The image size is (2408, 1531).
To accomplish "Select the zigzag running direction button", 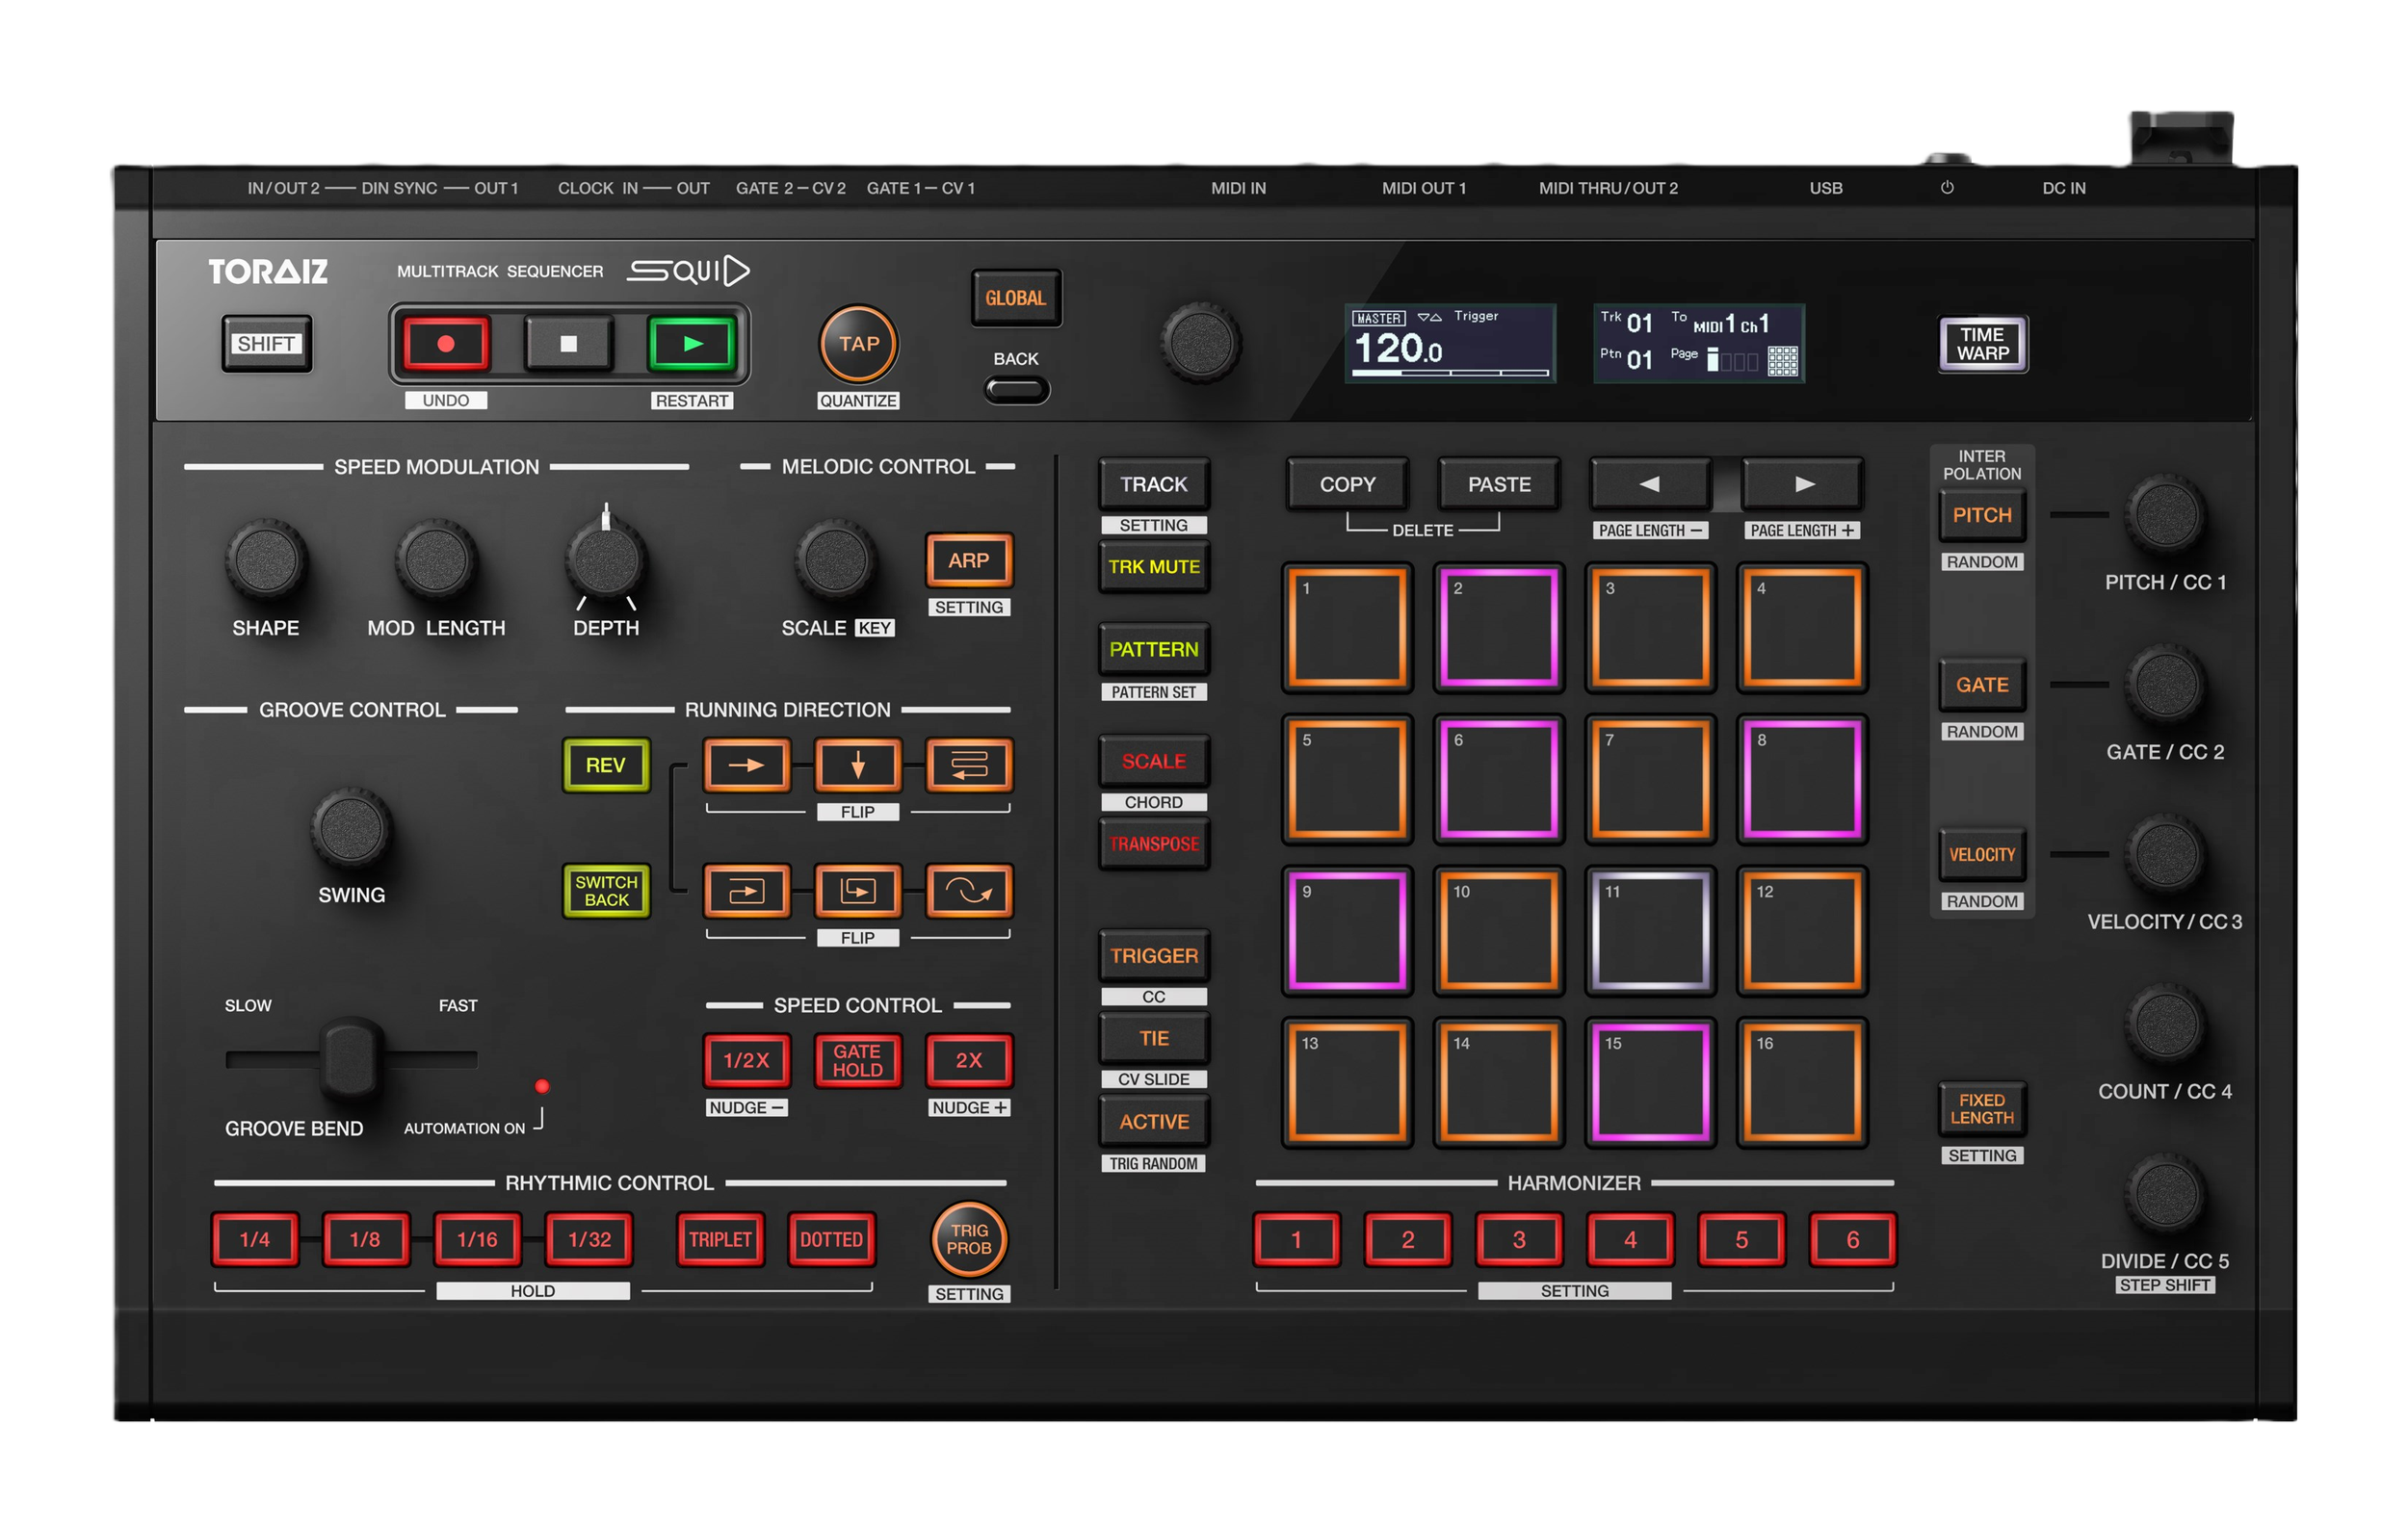I will pyautogui.click(x=968, y=765).
